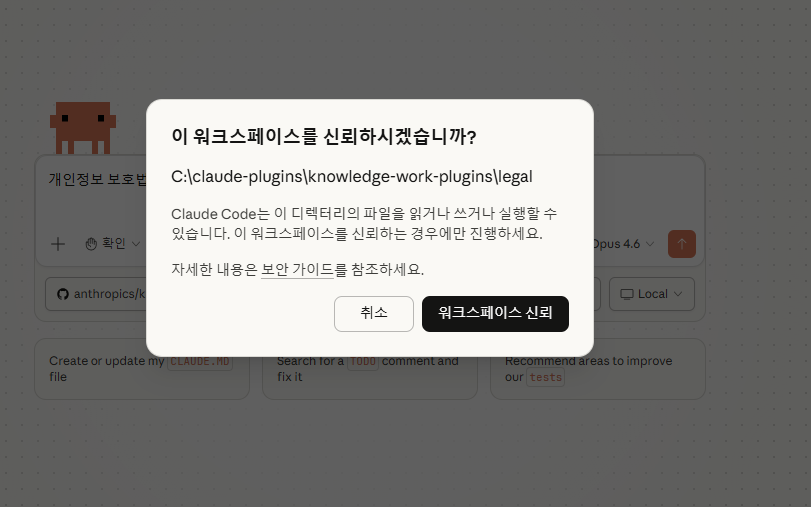Image resolution: width=811 pixels, height=507 pixels.
Task: Confirm with 워크스페이스 신뢰 button
Action: [495, 314]
